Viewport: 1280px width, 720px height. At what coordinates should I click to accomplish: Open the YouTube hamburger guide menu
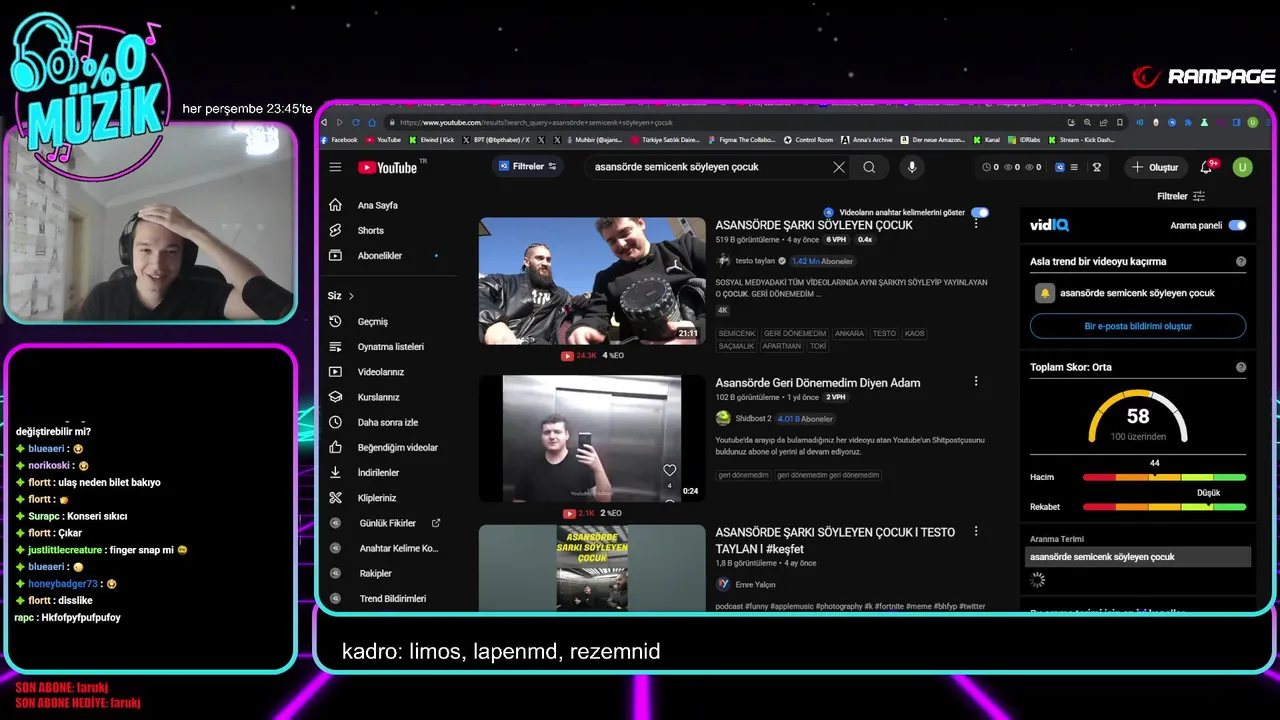[x=335, y=167]
